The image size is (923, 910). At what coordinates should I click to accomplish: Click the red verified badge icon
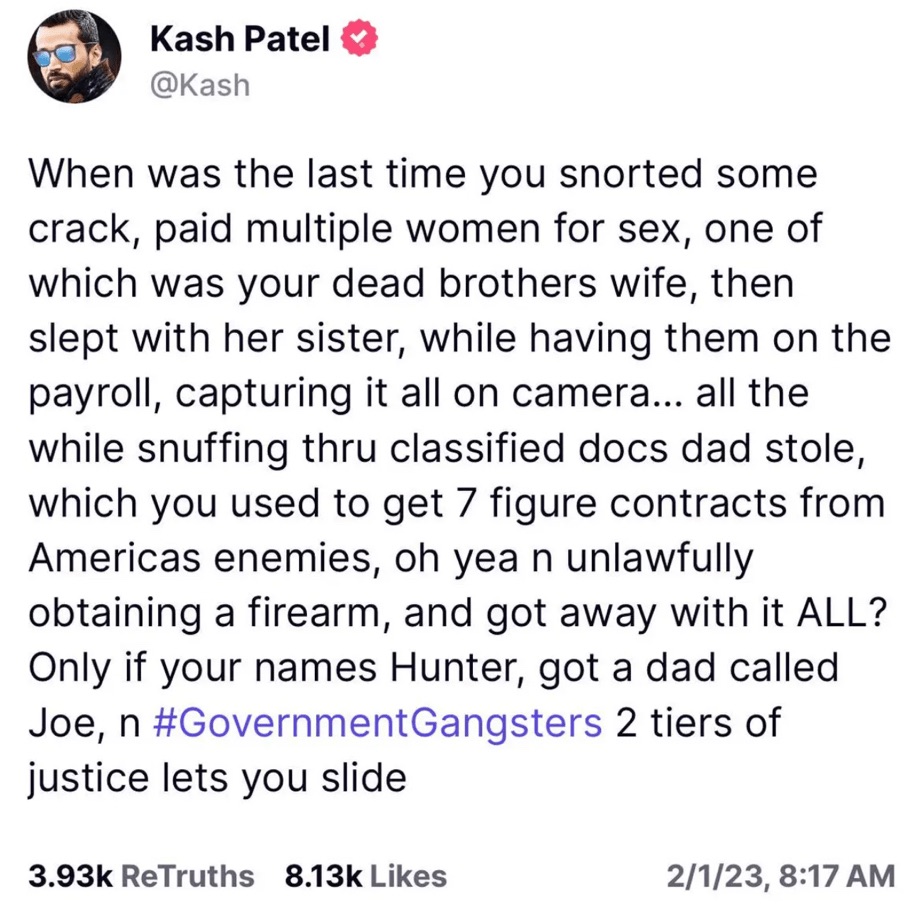360,40
